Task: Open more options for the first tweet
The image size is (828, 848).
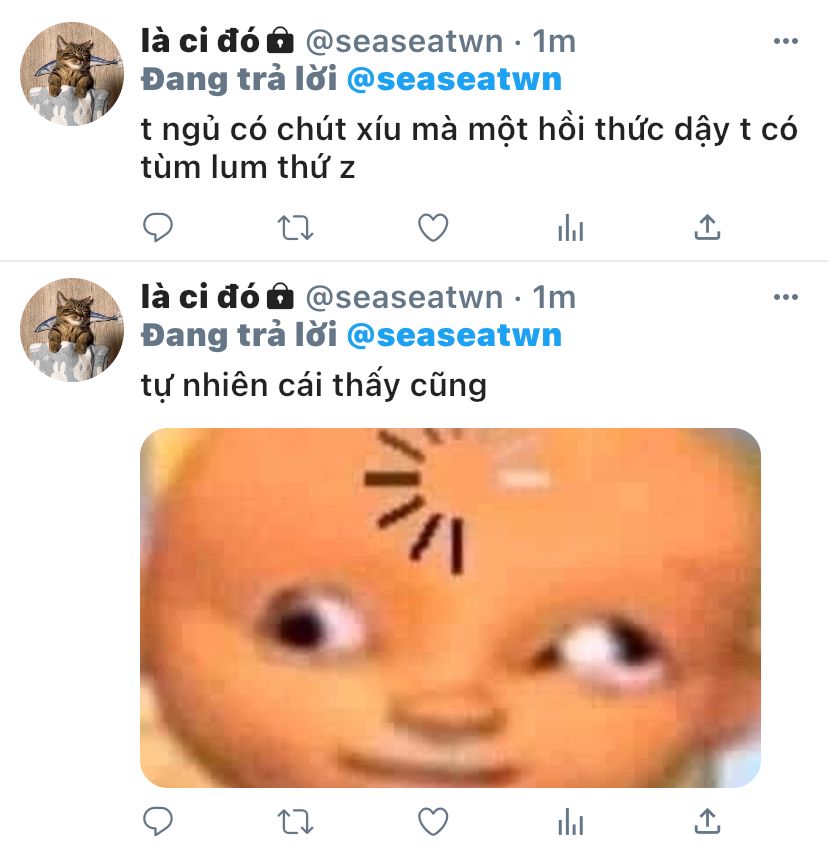Action: pos(786,41)
